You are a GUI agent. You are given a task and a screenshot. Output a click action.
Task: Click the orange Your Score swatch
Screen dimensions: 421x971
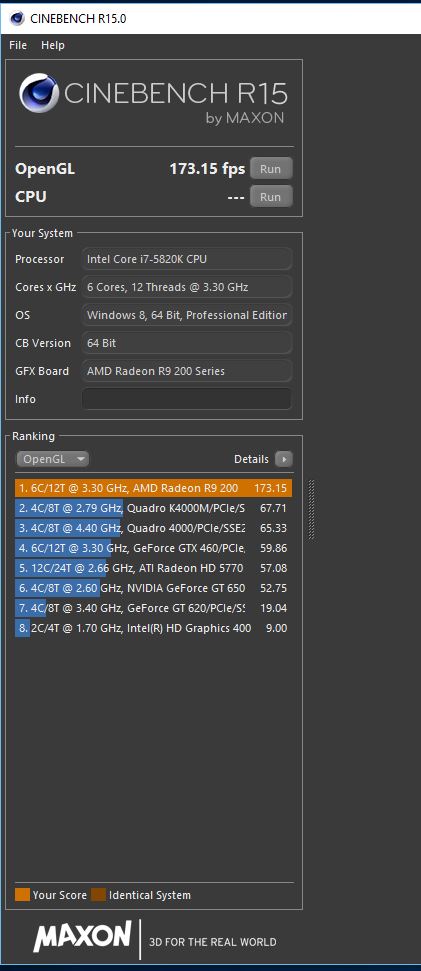[22, 895]
